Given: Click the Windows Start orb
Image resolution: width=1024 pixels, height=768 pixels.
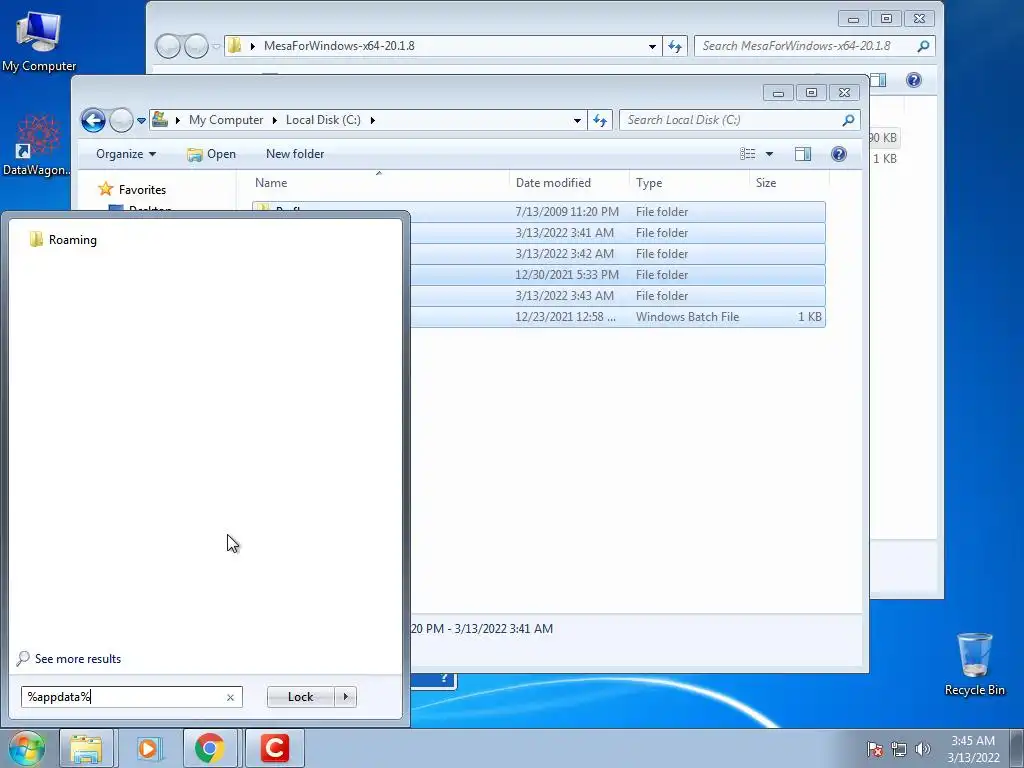Looking at the screenshot, I should pos(26,748).
